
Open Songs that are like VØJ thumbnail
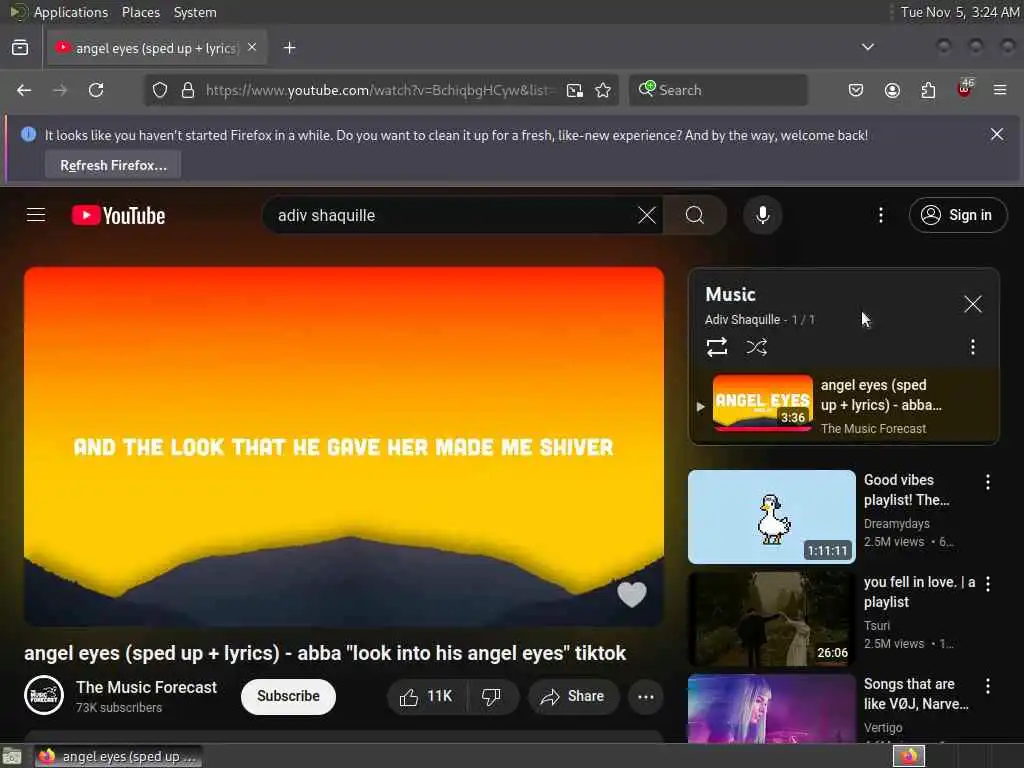(x=771, y=709)
